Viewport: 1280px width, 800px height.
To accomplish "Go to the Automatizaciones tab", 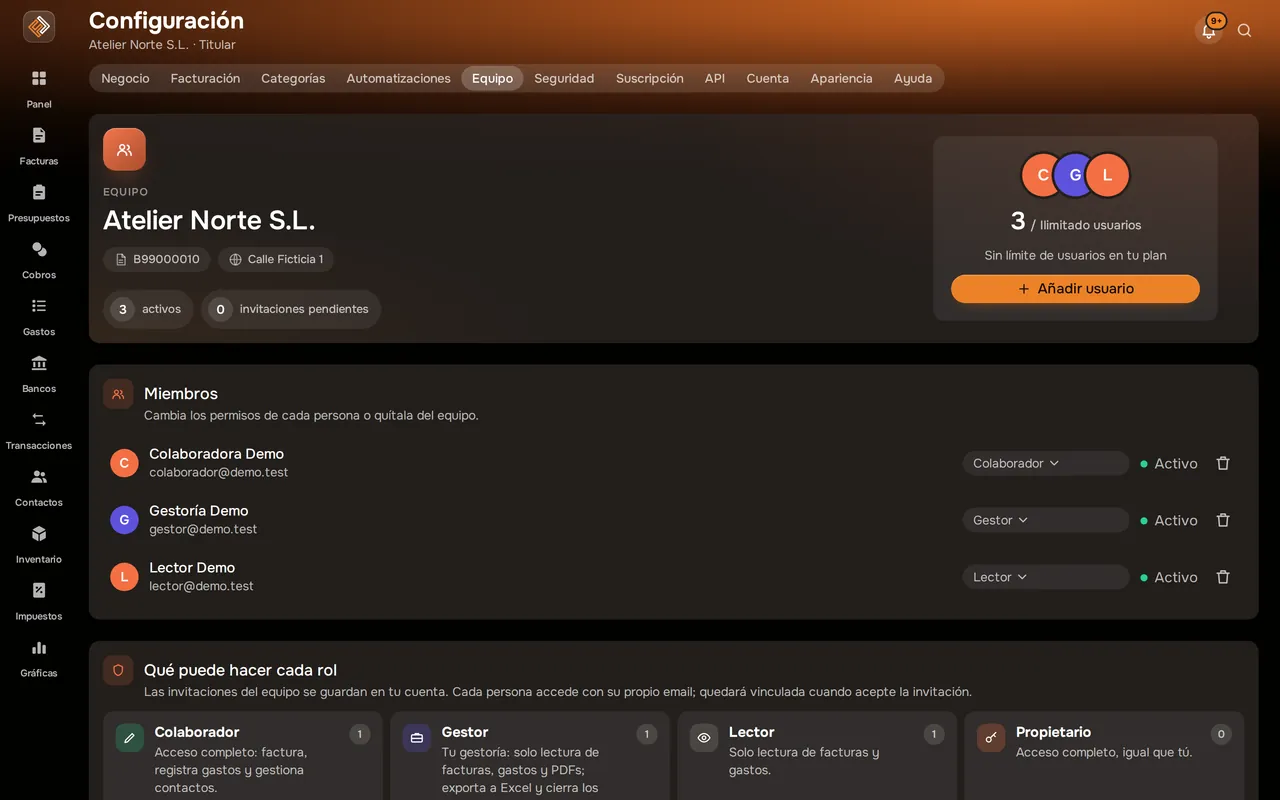I will click(398, 78).
